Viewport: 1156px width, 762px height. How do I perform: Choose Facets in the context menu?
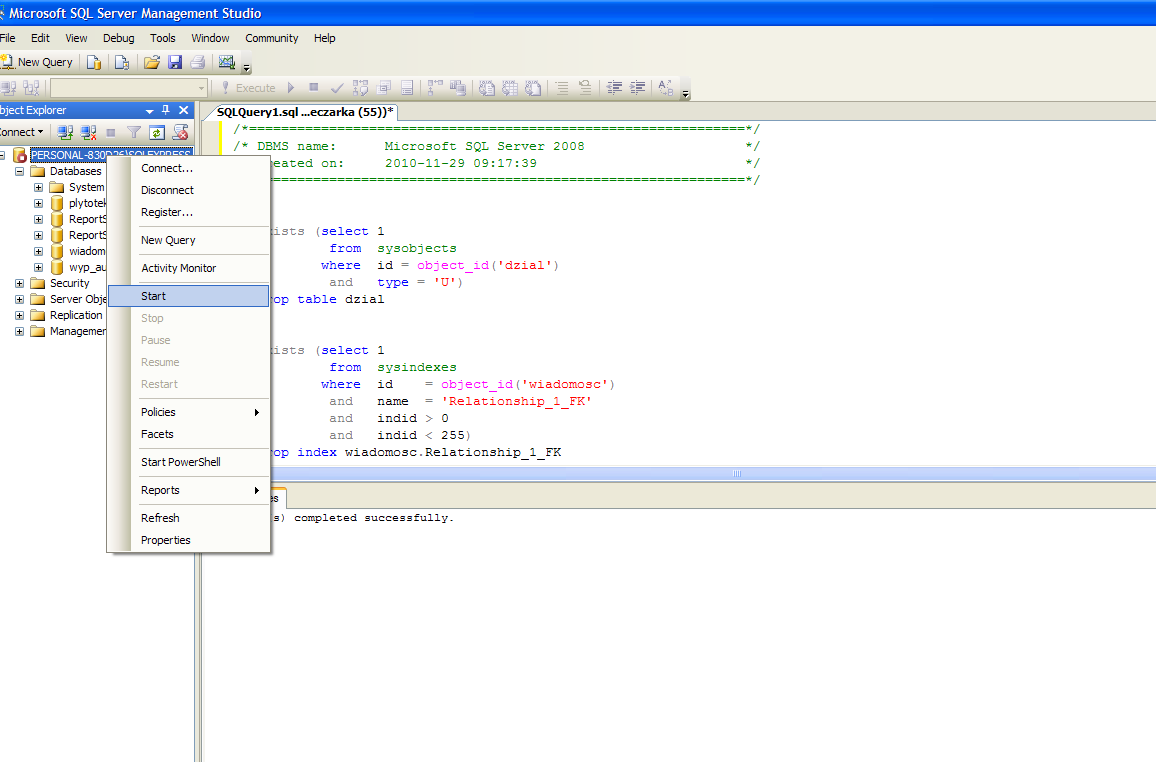point(189,434)
